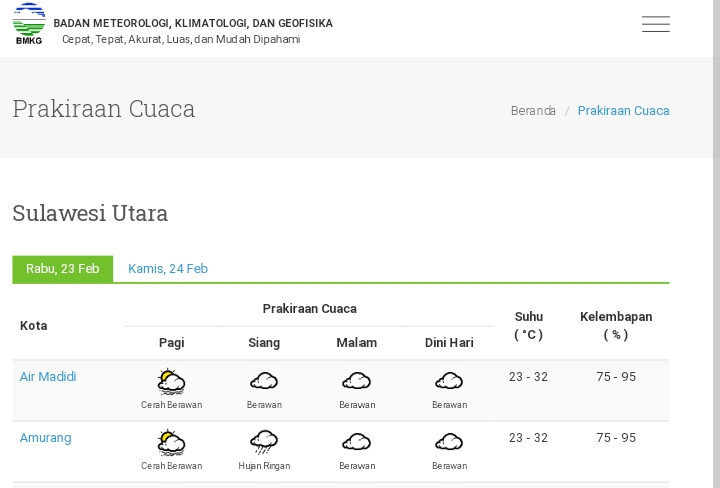Viewport: 720px width, 488px height.
Task: Click Prakiraan Cuaca breadcrumb link
Action: (624, 111)
